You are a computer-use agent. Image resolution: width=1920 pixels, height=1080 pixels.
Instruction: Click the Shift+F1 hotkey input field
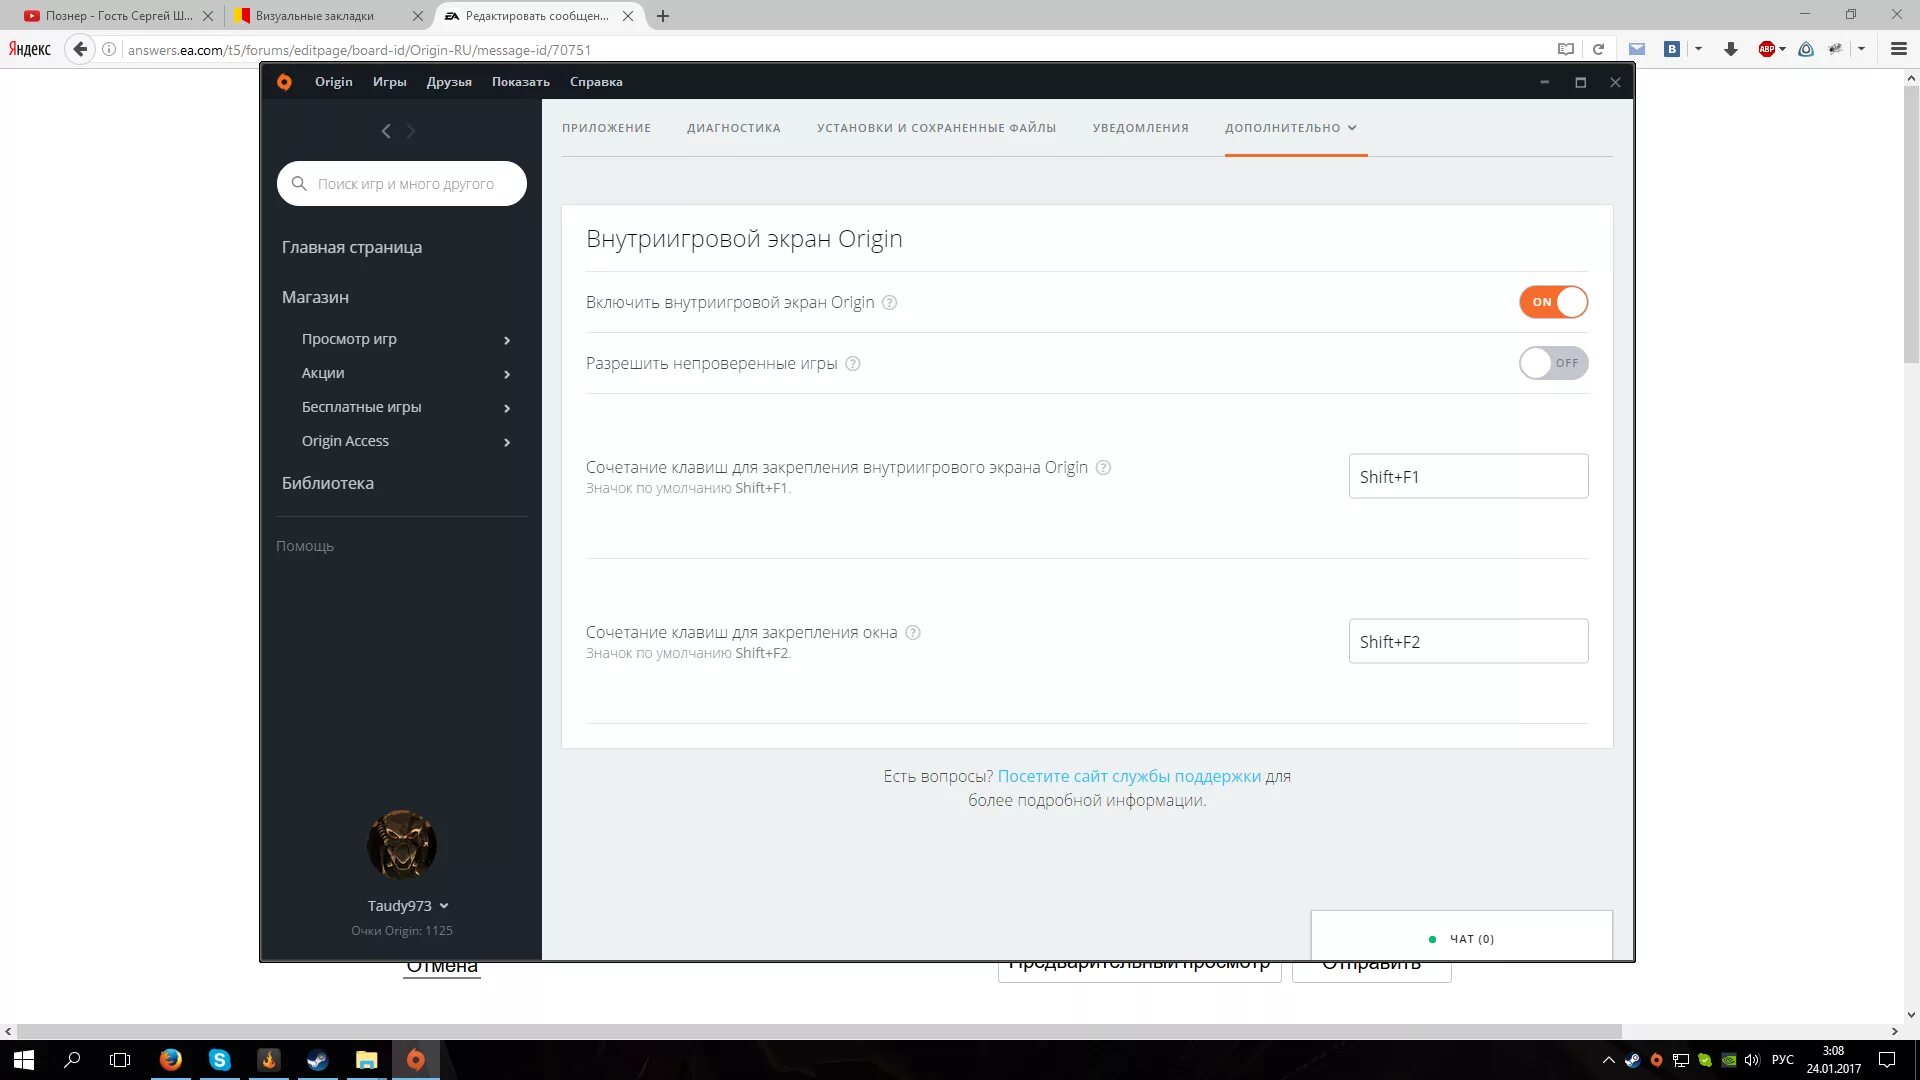[1467, 477]
